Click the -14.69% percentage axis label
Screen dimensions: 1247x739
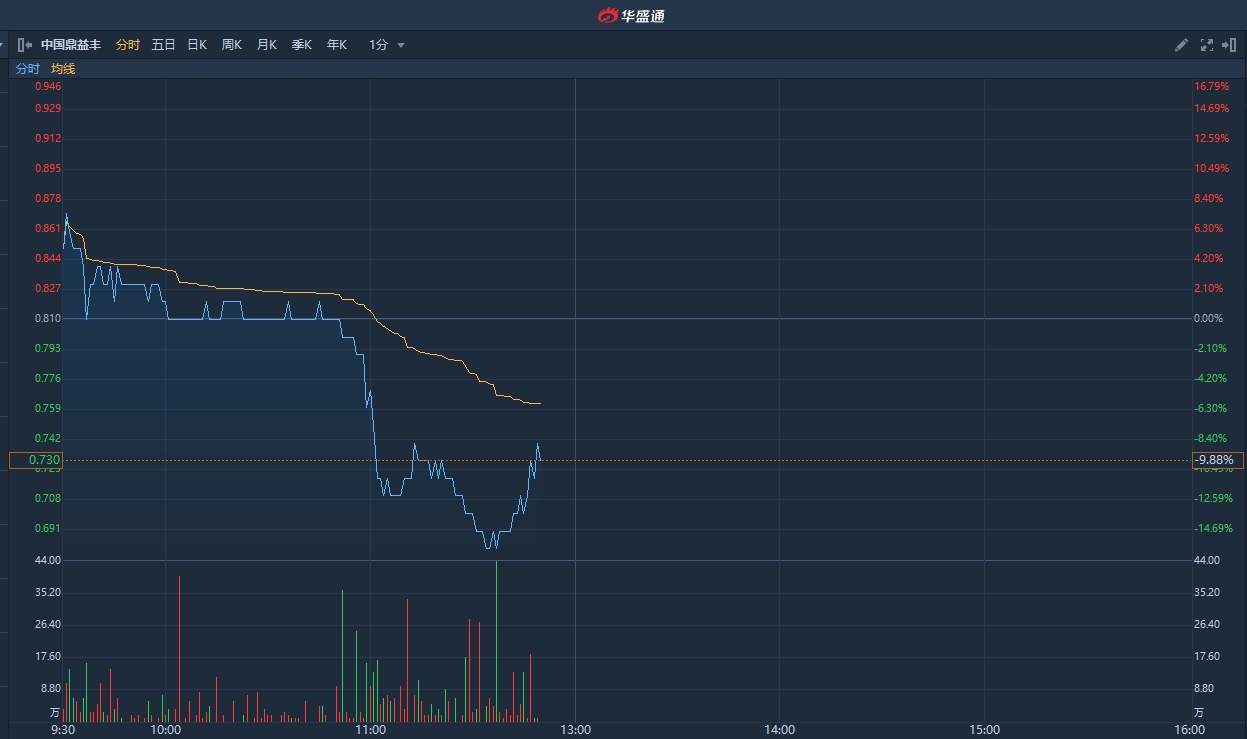tap(1212, 528)
